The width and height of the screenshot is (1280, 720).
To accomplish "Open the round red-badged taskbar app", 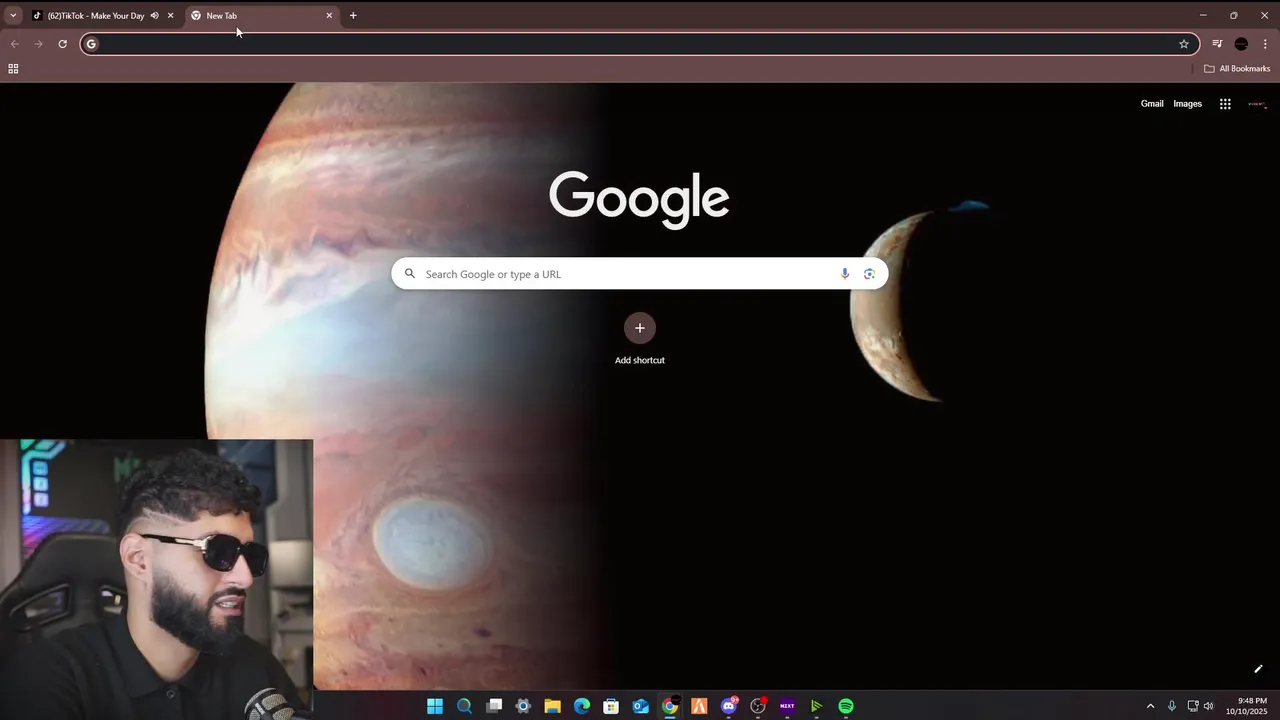I will point(758,706).
